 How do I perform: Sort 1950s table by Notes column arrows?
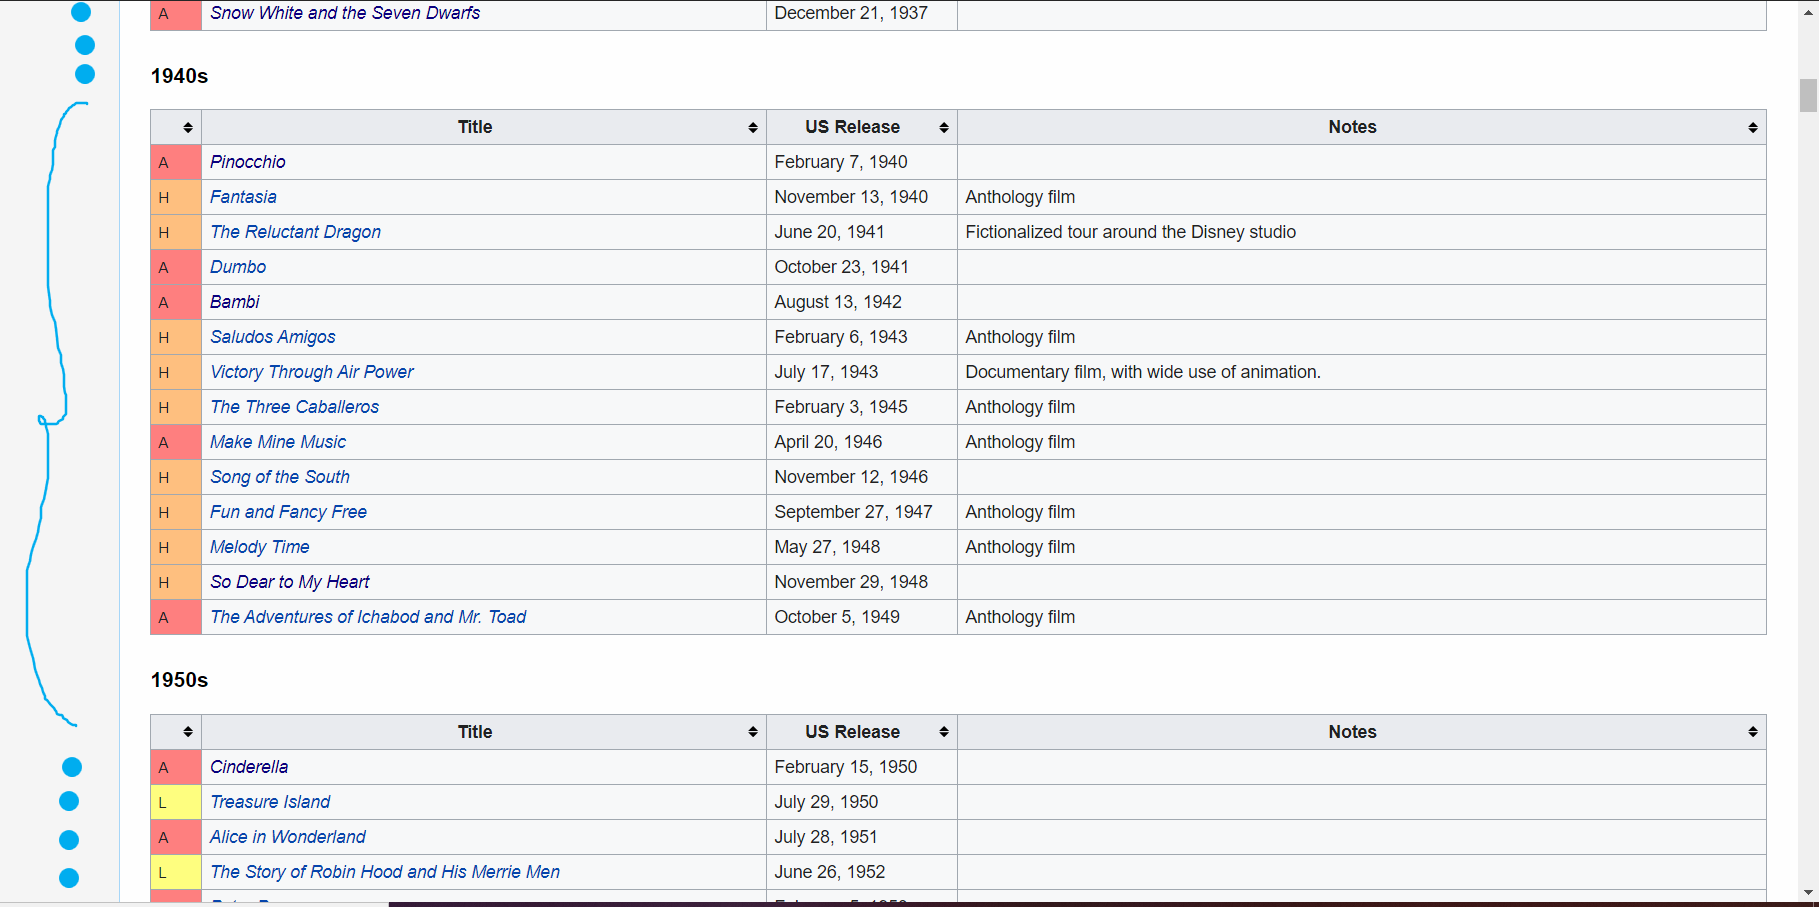[x=1752, y=732]
